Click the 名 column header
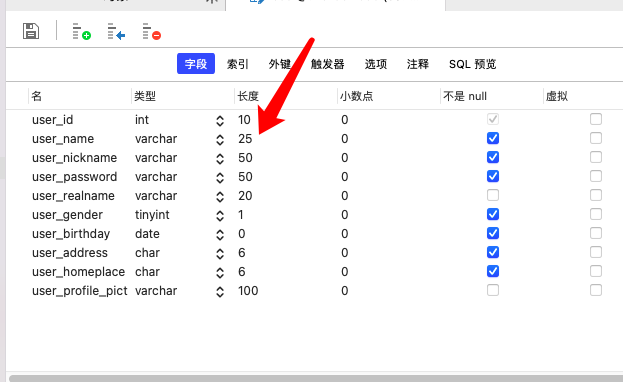This screenshot has height=382, width=623. pyautogui.click(x=37, y=96)
